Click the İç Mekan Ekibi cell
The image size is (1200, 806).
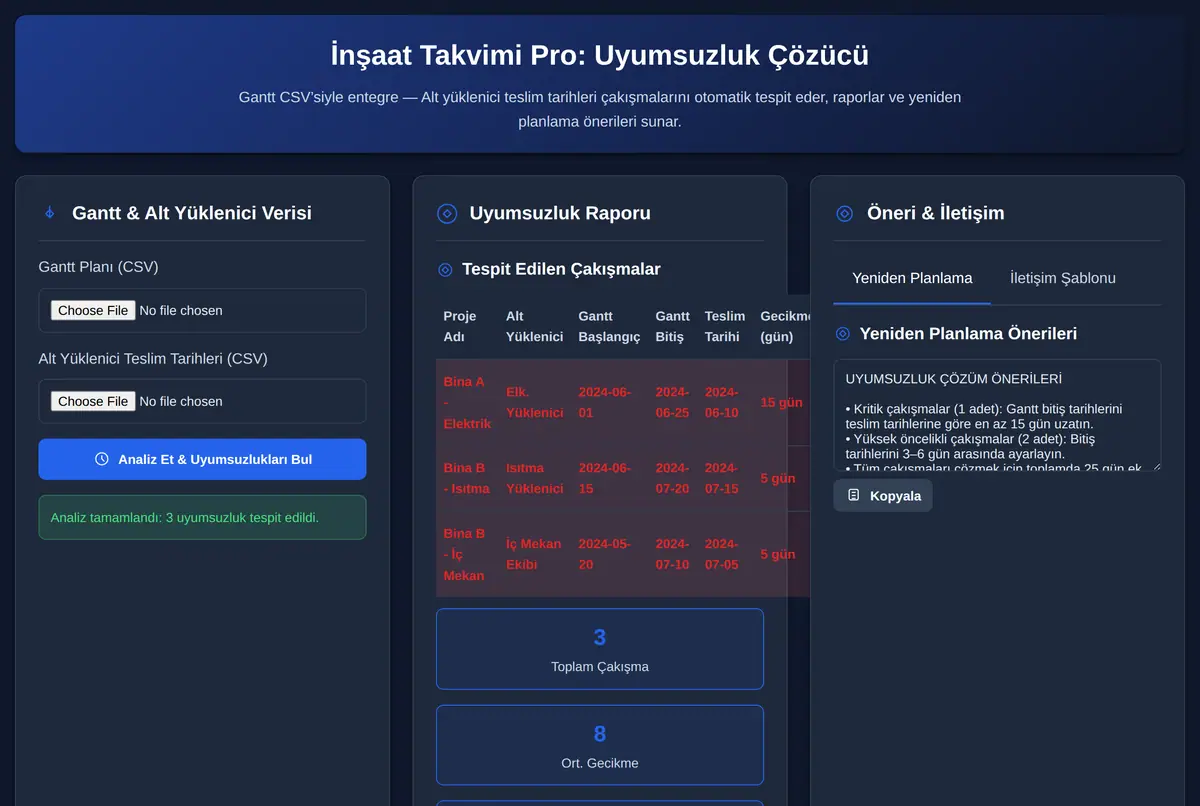click(534, 554)
